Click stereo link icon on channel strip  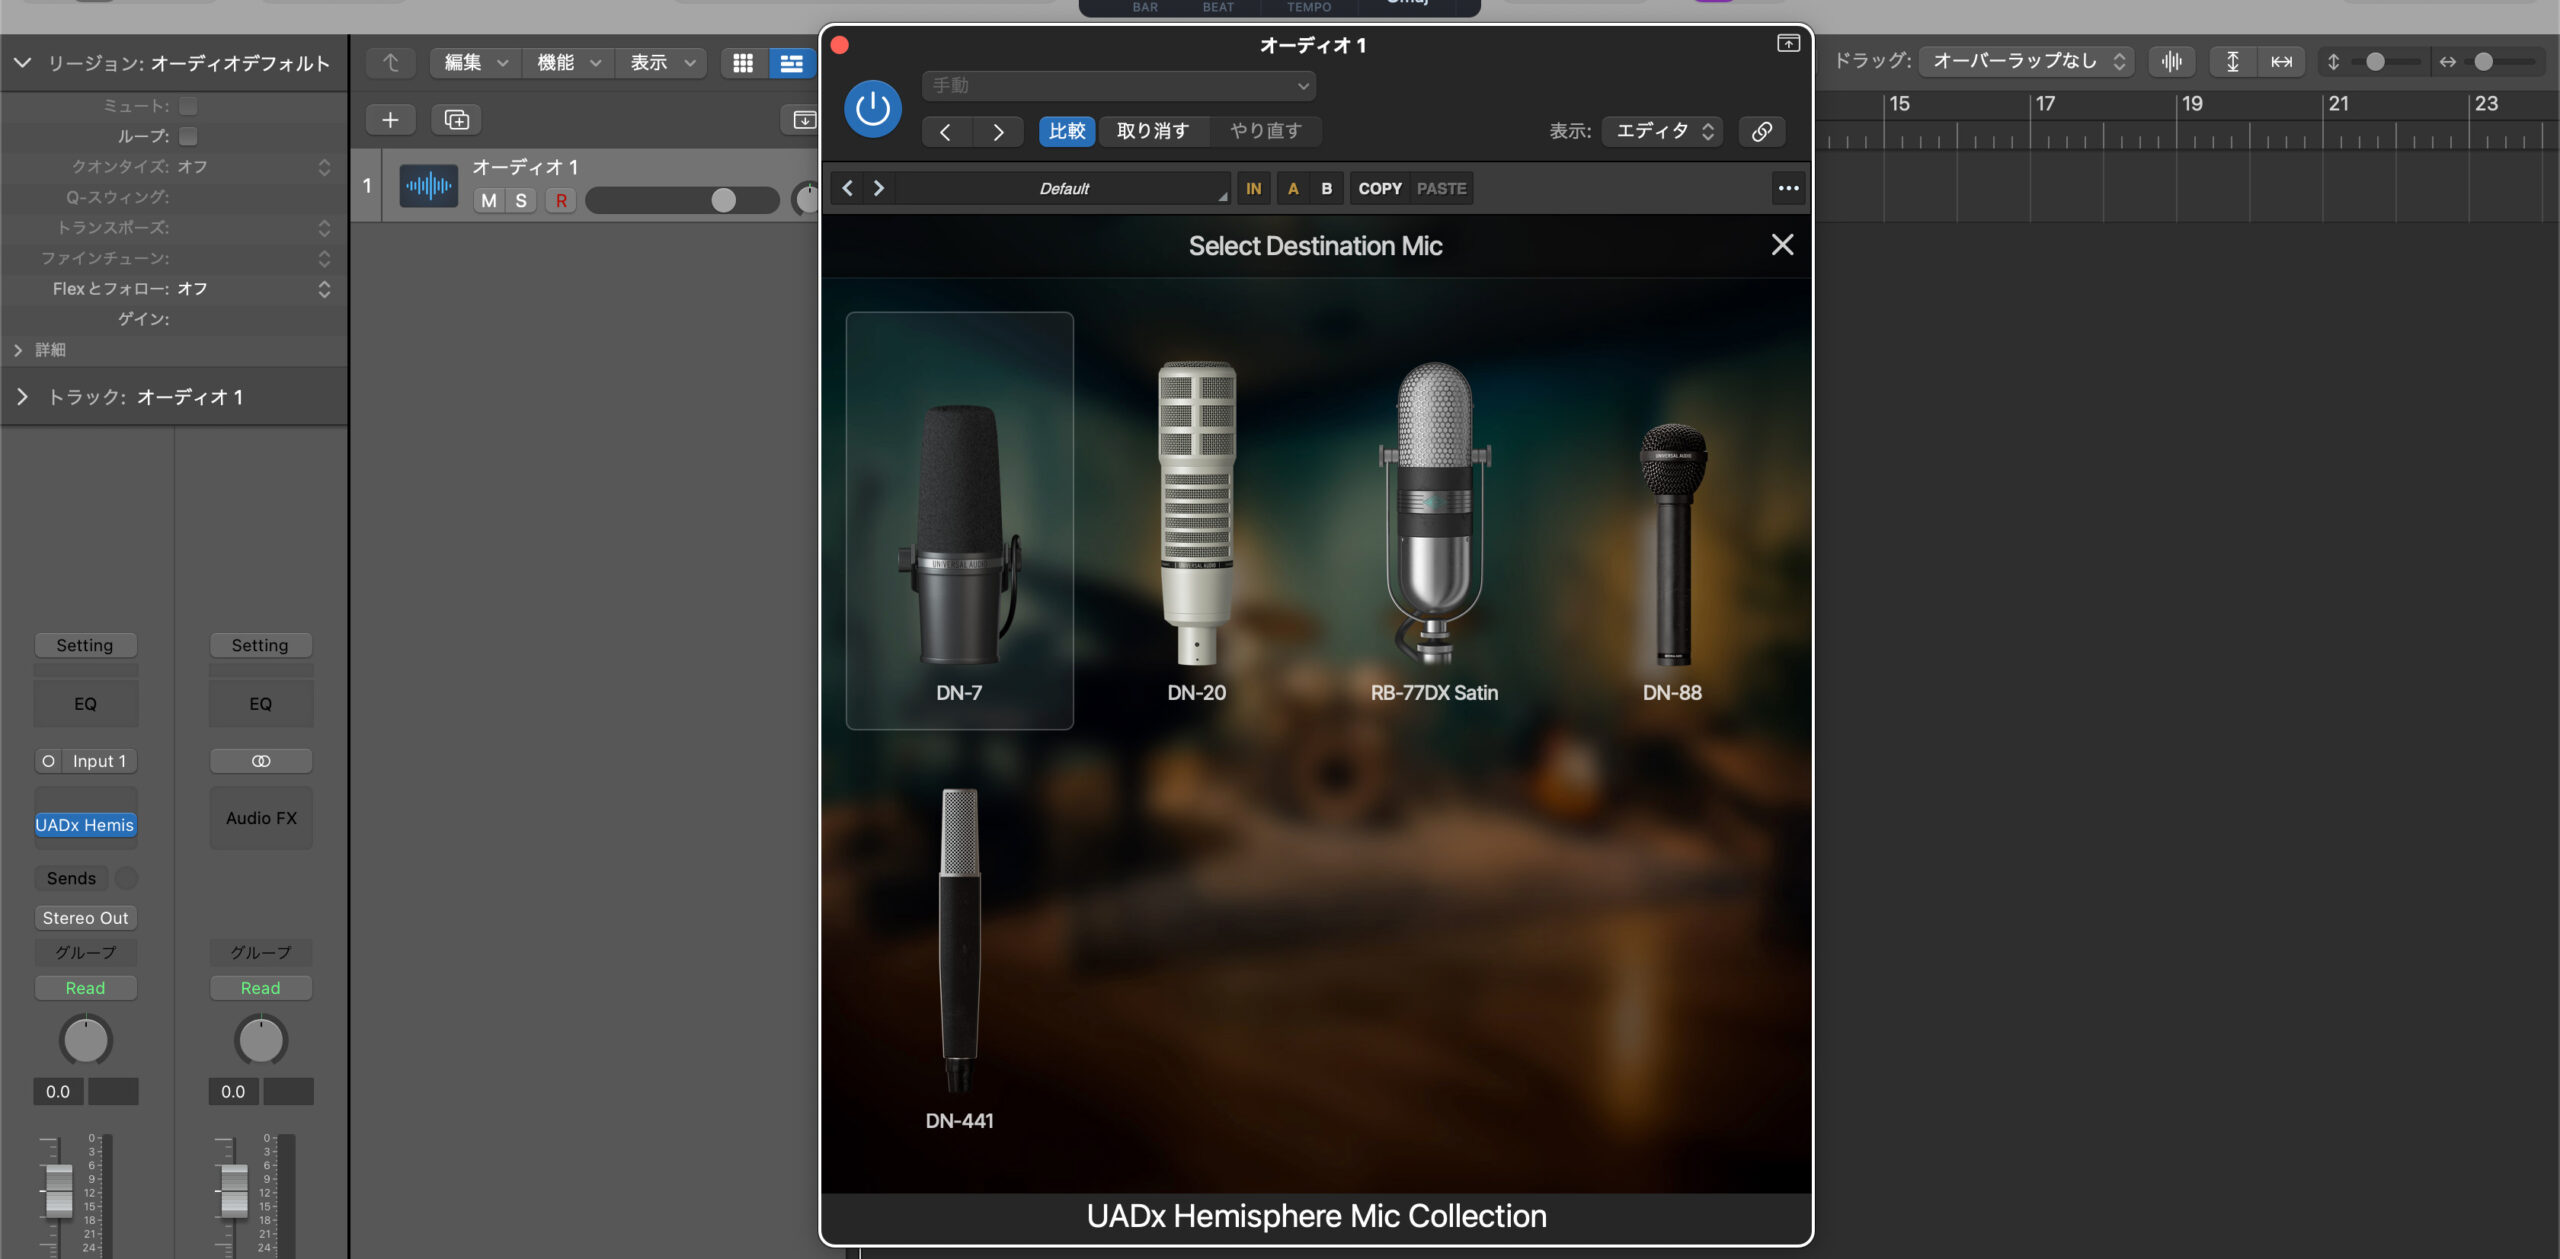(x=261, y=761)
